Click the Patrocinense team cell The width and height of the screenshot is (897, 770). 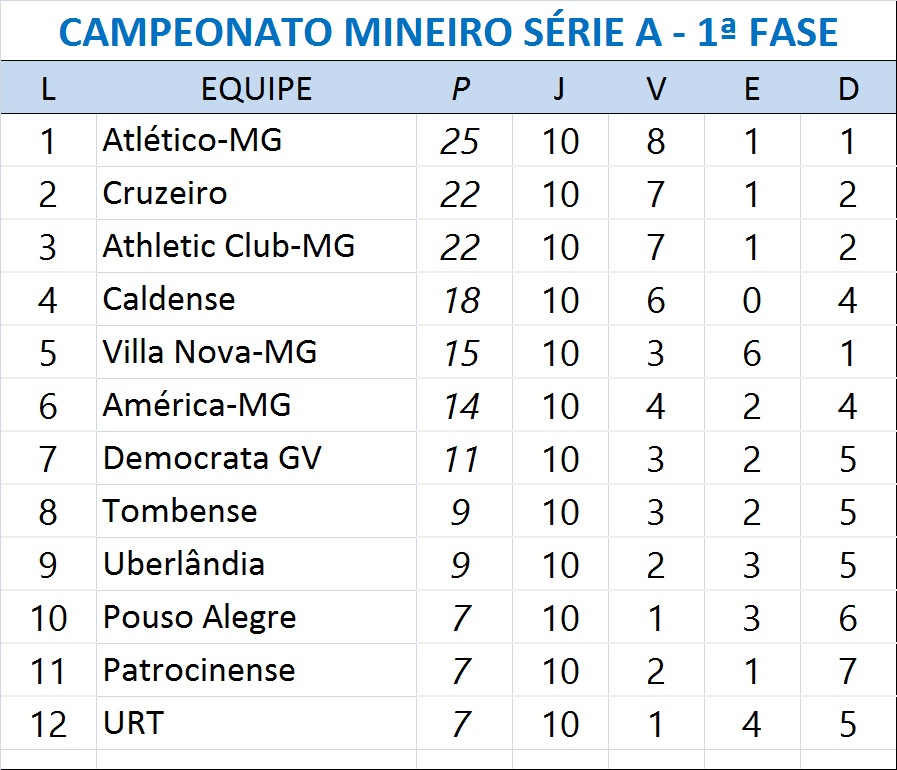[199, 670]
